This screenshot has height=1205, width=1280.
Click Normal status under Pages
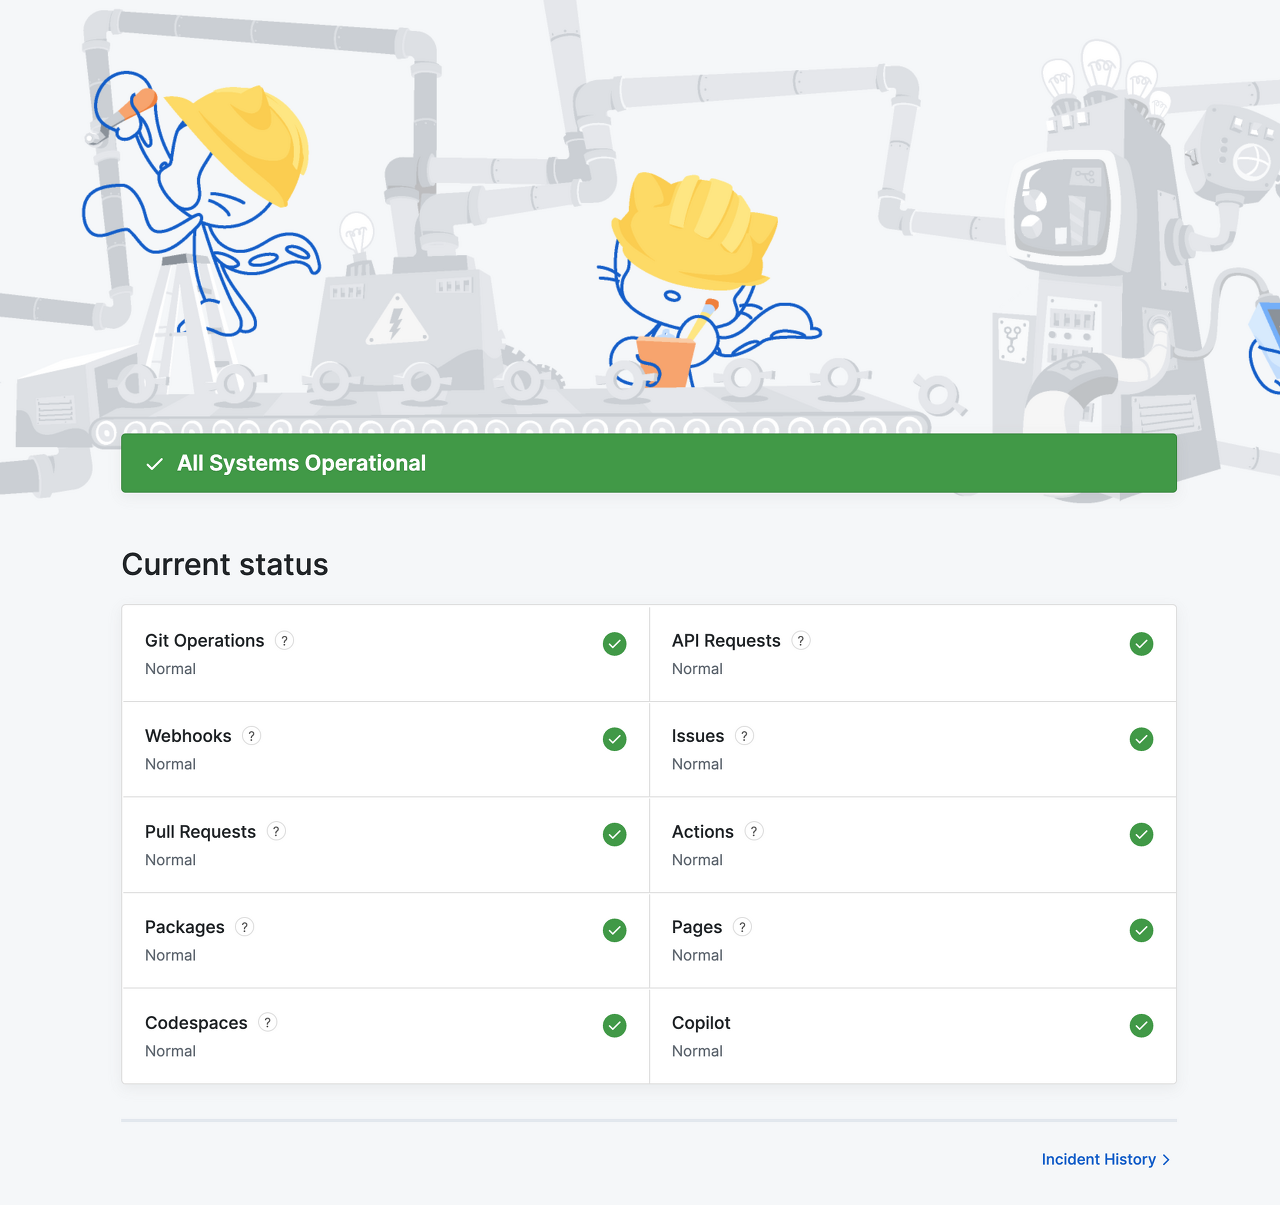click(697, 955)
